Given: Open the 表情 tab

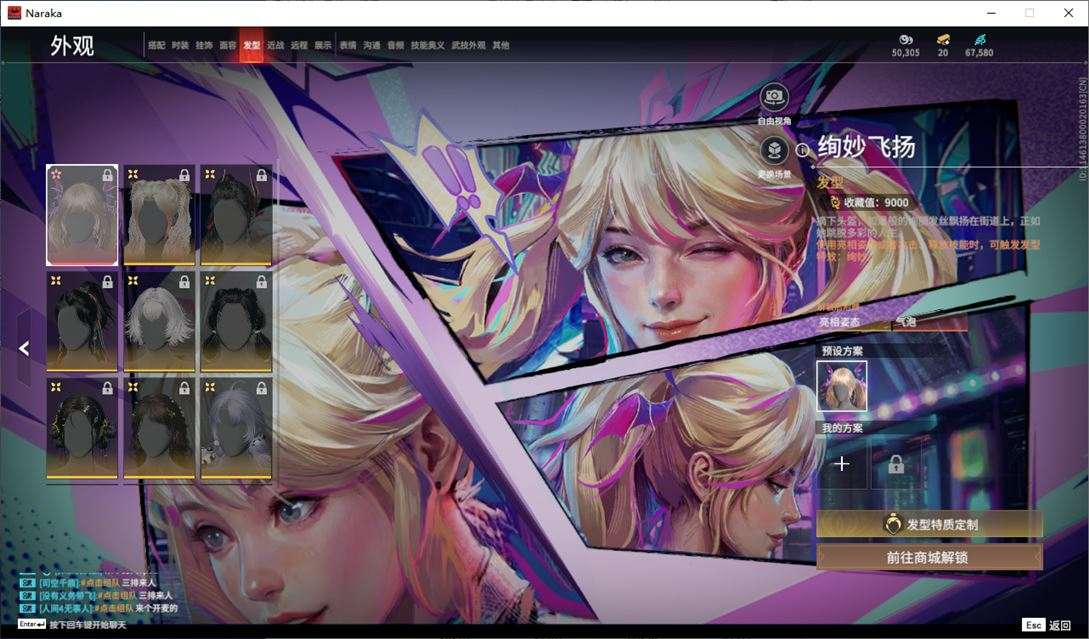Looking at the screenshot, I should (x=348, y=45).
